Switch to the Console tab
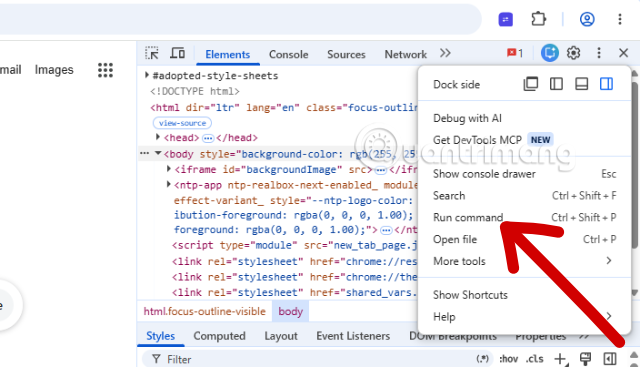Screen dimensions: 640x367 [x=288, y=54]
